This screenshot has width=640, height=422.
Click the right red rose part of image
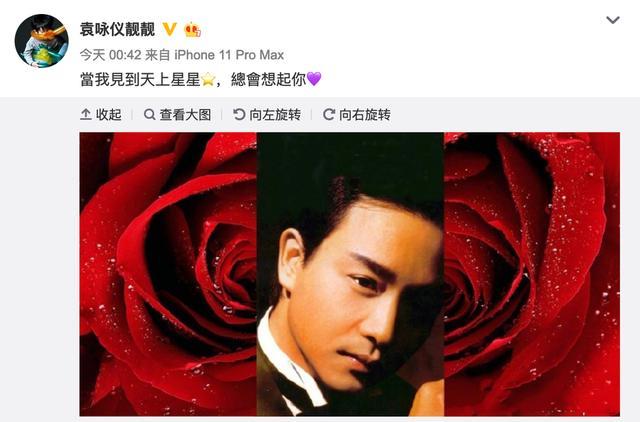pyautogui.click(x=532, y=274)
